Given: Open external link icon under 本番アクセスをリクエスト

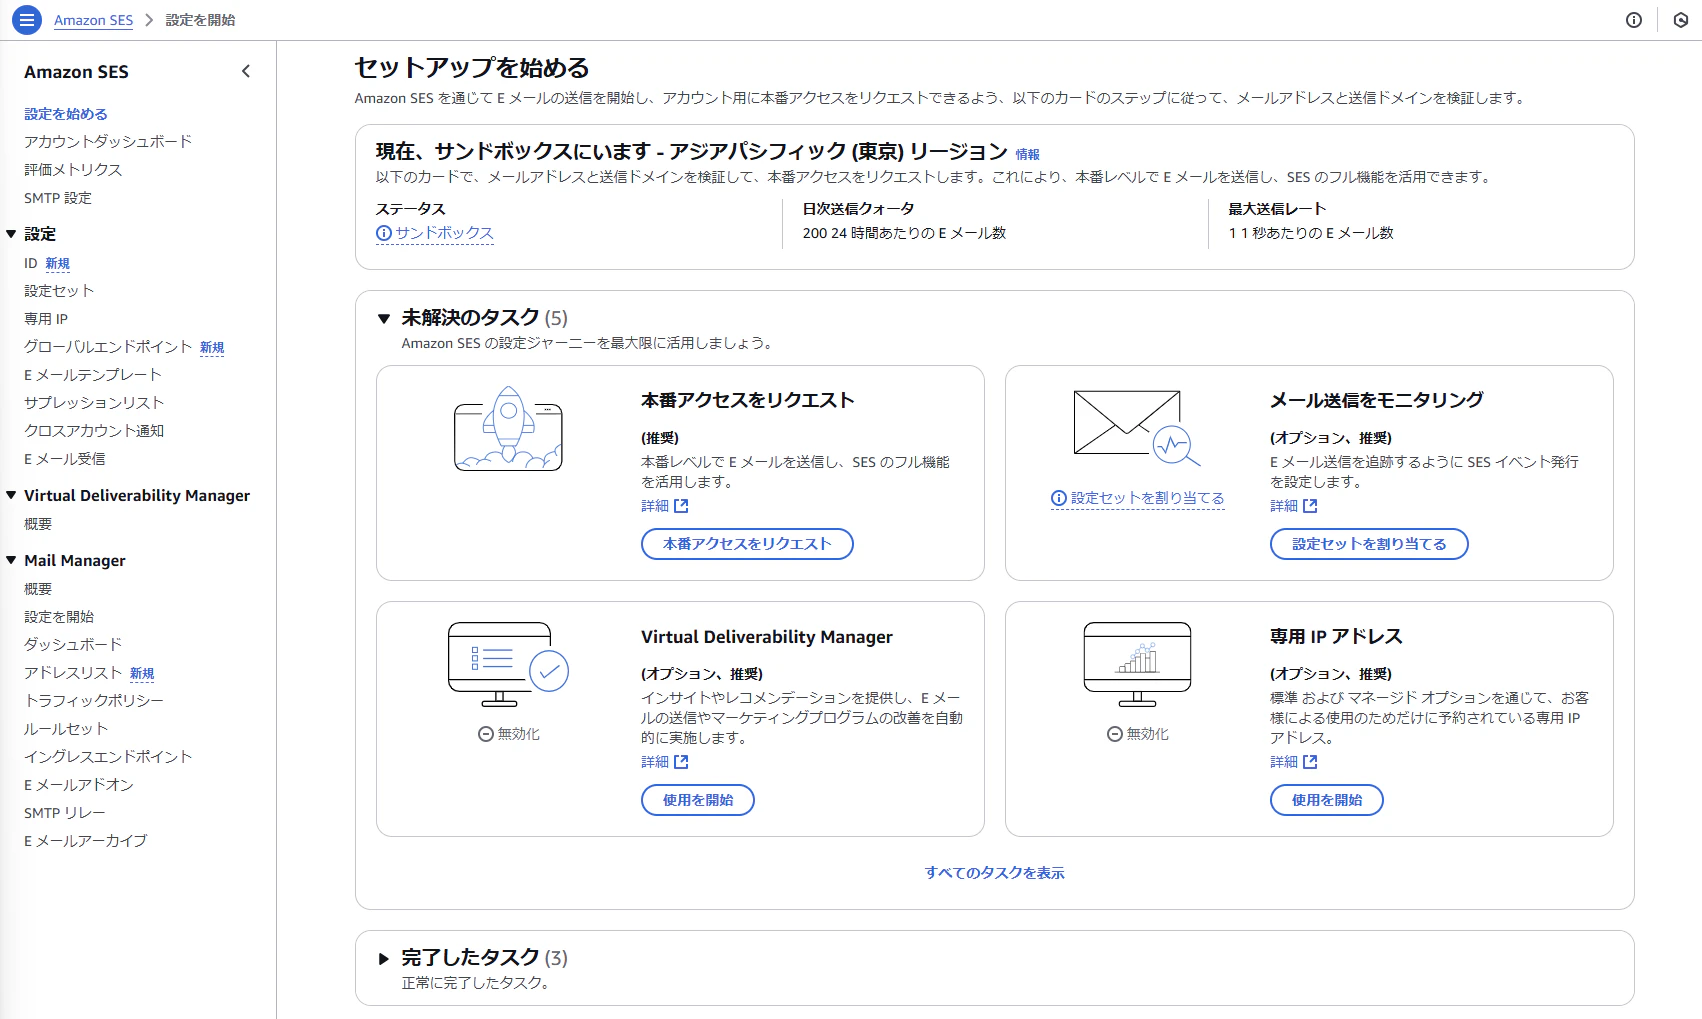Looking at the screenshot, I should [681, 506].
